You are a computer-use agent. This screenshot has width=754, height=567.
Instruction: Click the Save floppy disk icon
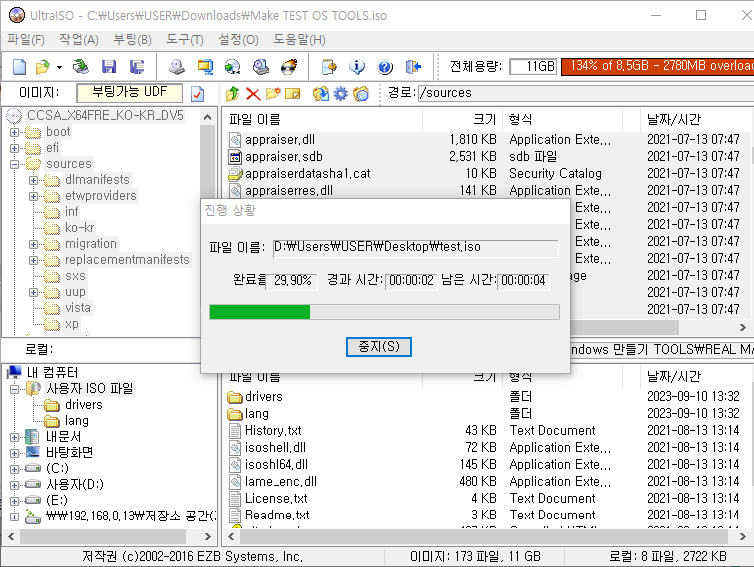[109, 66]
